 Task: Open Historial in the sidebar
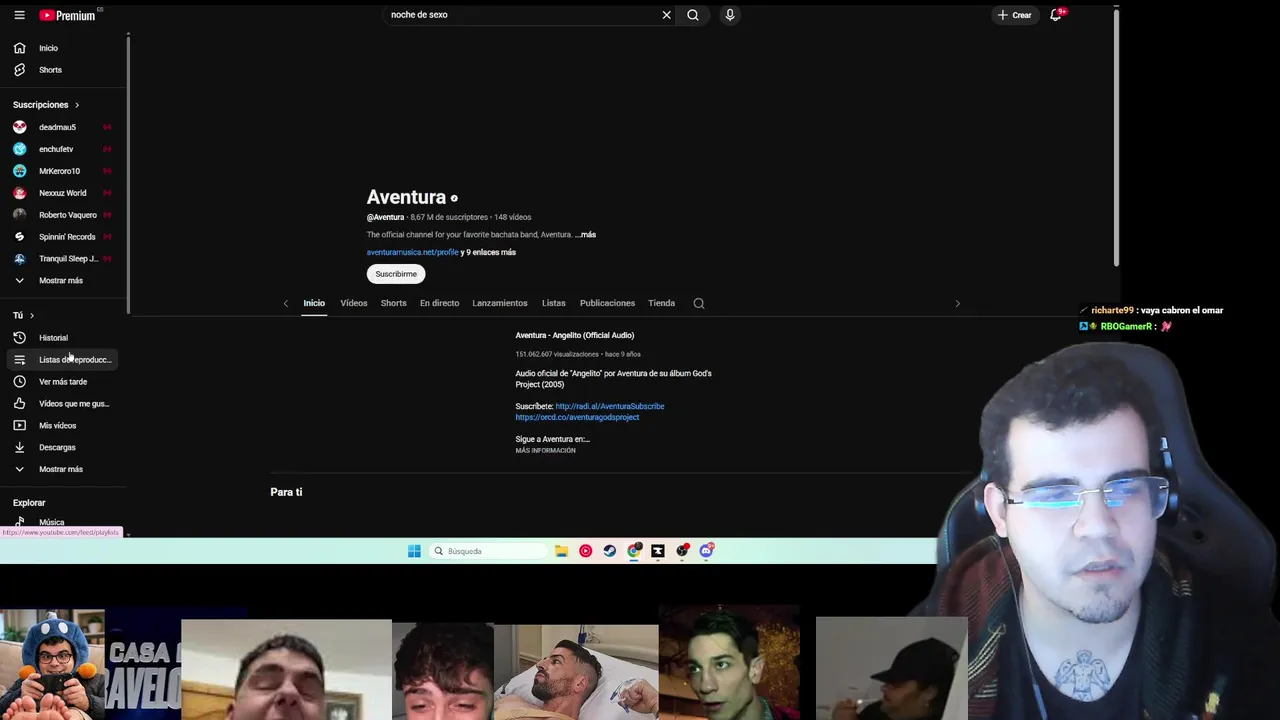(62, 338)
